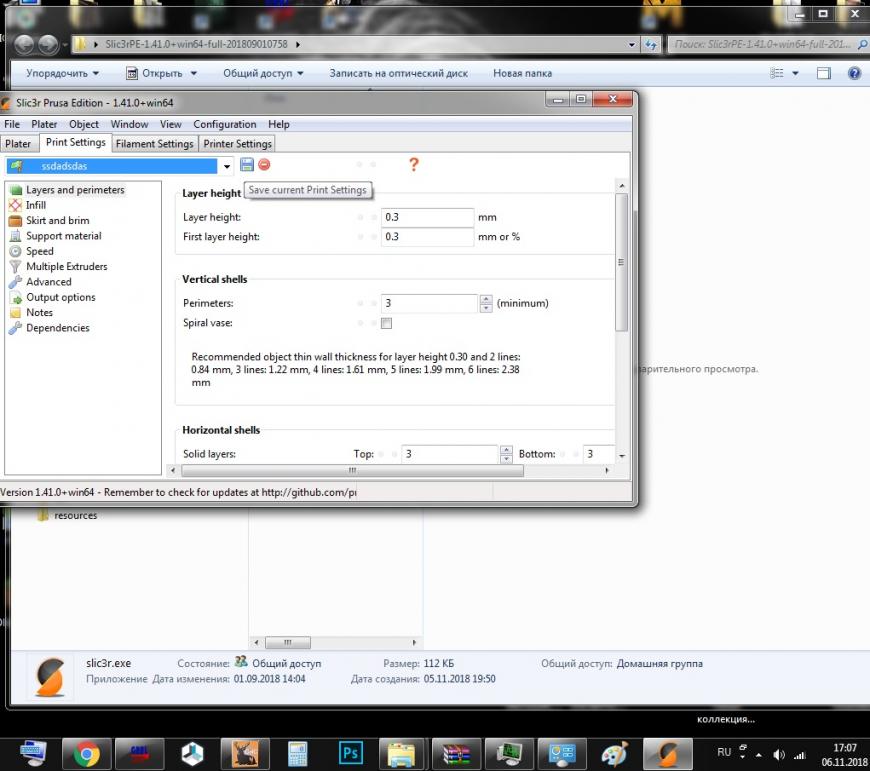870x771 pixels.
Task: Click the Perimeters value field
Action: coord(429,303)
